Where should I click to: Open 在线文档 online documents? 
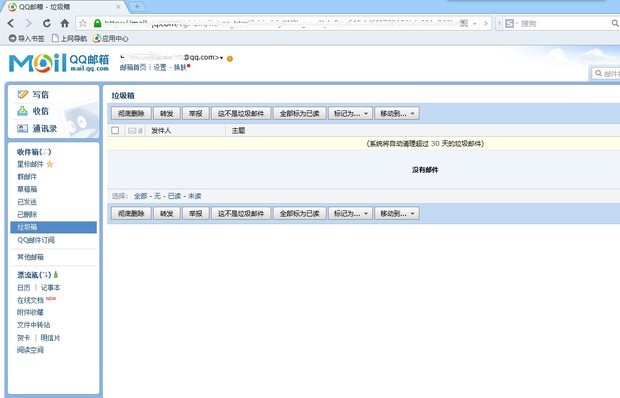tap(30, 300)
